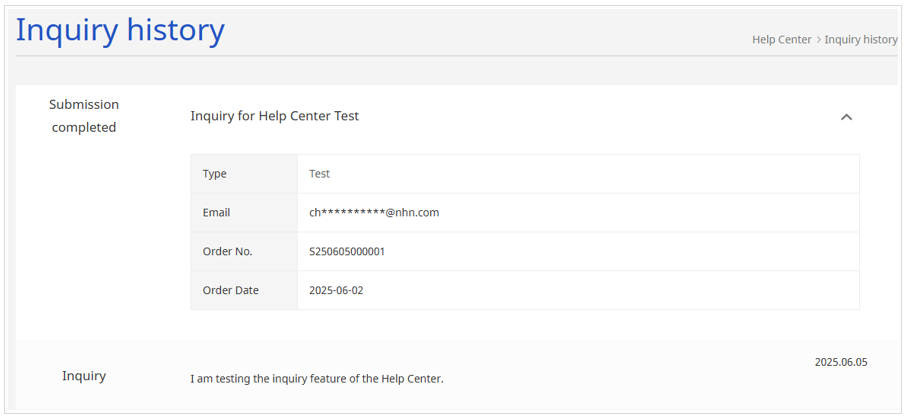Click inside the inquiry details table
This screenshot has height=417, width=905.
click(525, 232)
